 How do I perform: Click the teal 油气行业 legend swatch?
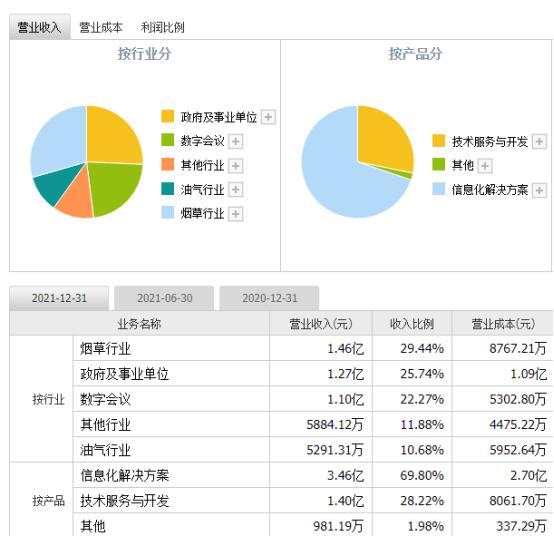[167, 188]
